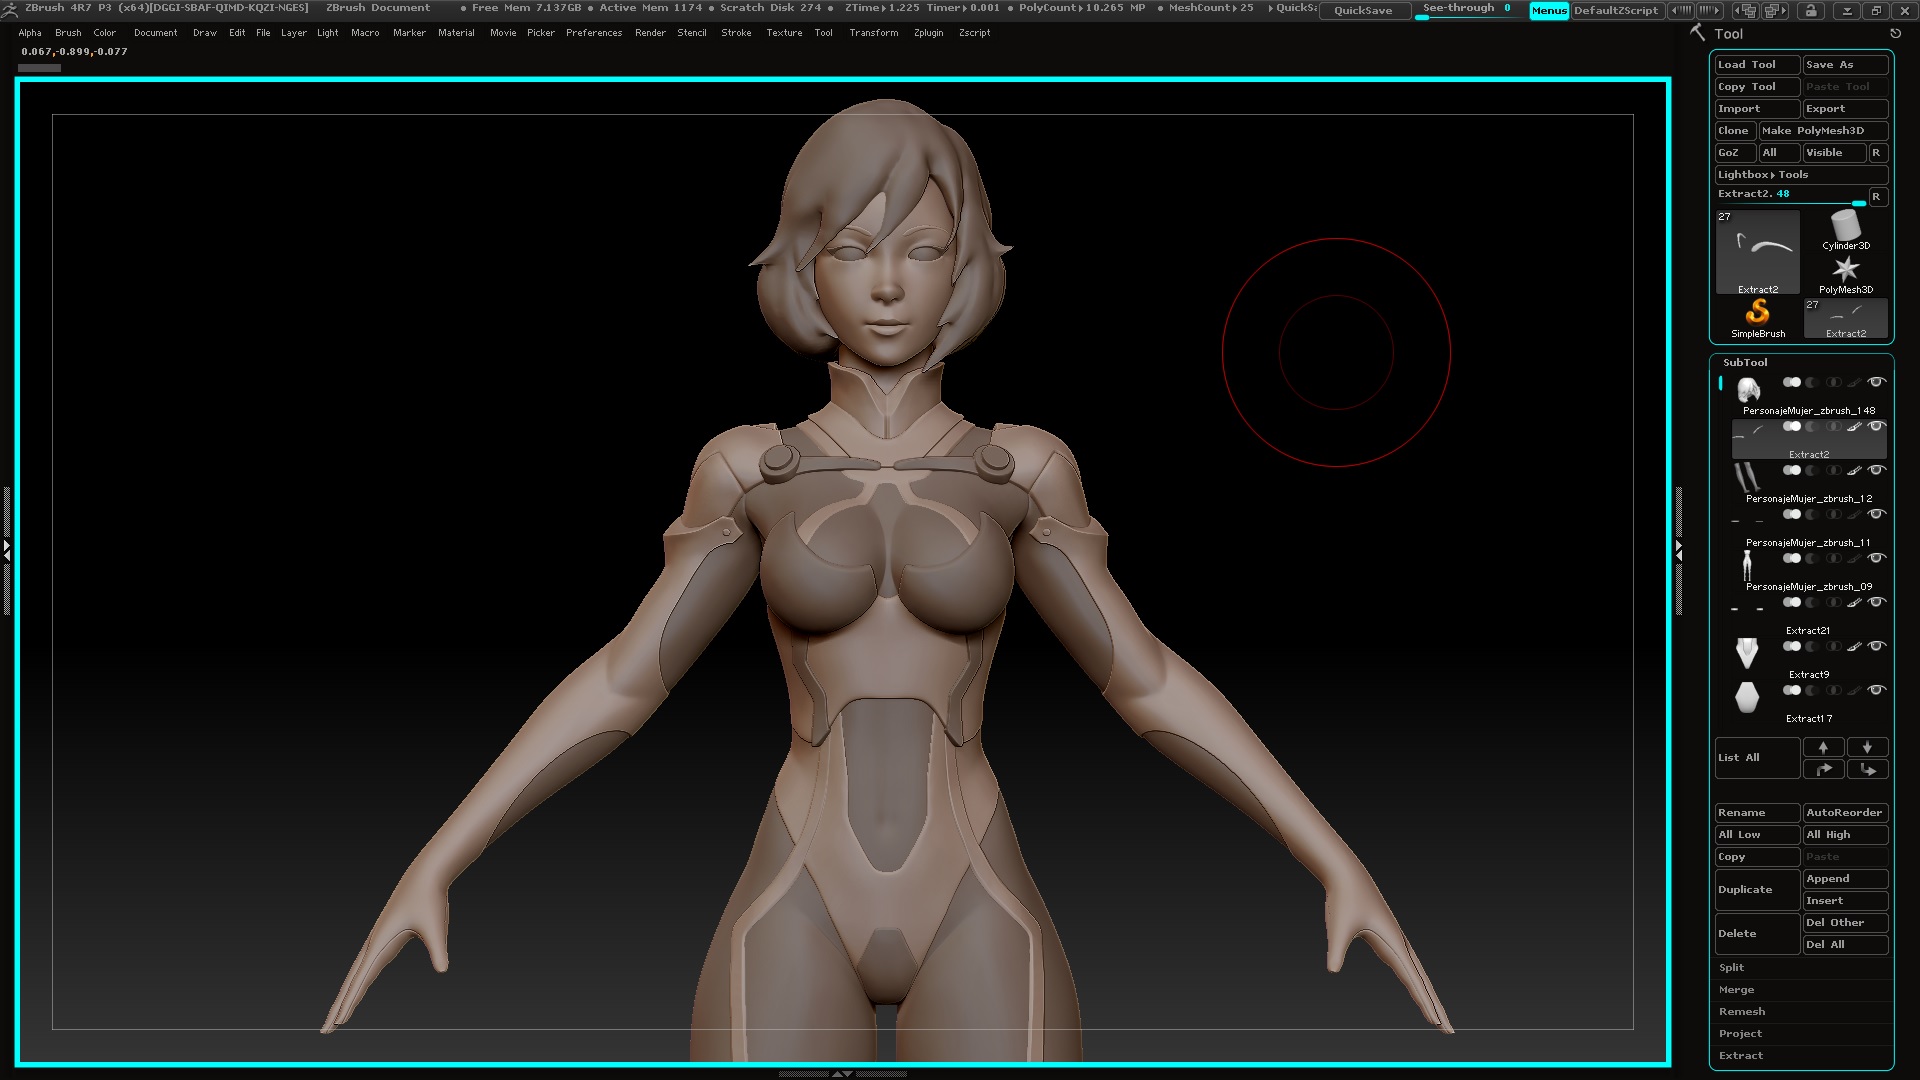The height and width of the screenshot is (1080, 1920).
Task: Toggle the Menus button
Action: point(1548,11)
